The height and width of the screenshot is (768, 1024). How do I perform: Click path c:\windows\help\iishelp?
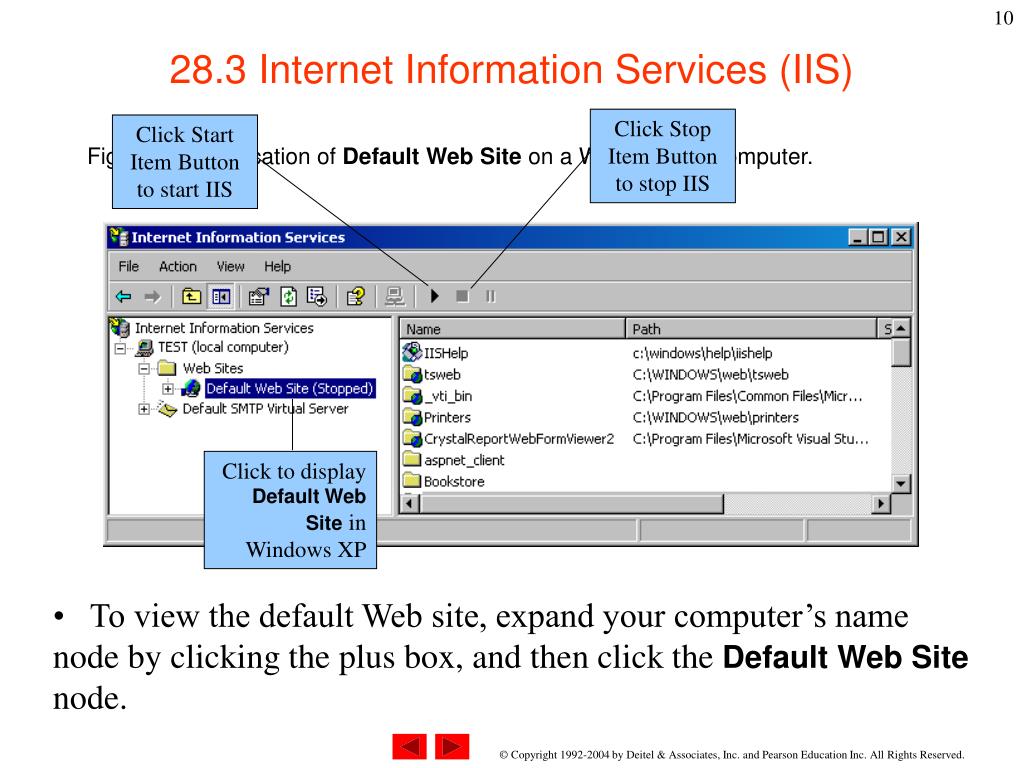[x=702, y=353]
